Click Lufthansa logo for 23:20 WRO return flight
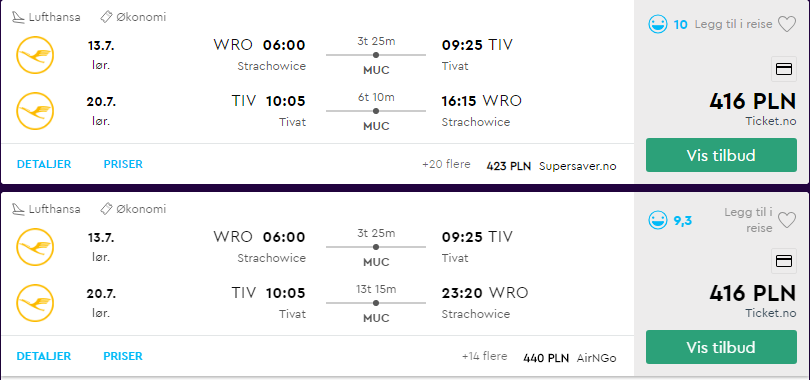810x380 pixels. (x=35, y=303)
